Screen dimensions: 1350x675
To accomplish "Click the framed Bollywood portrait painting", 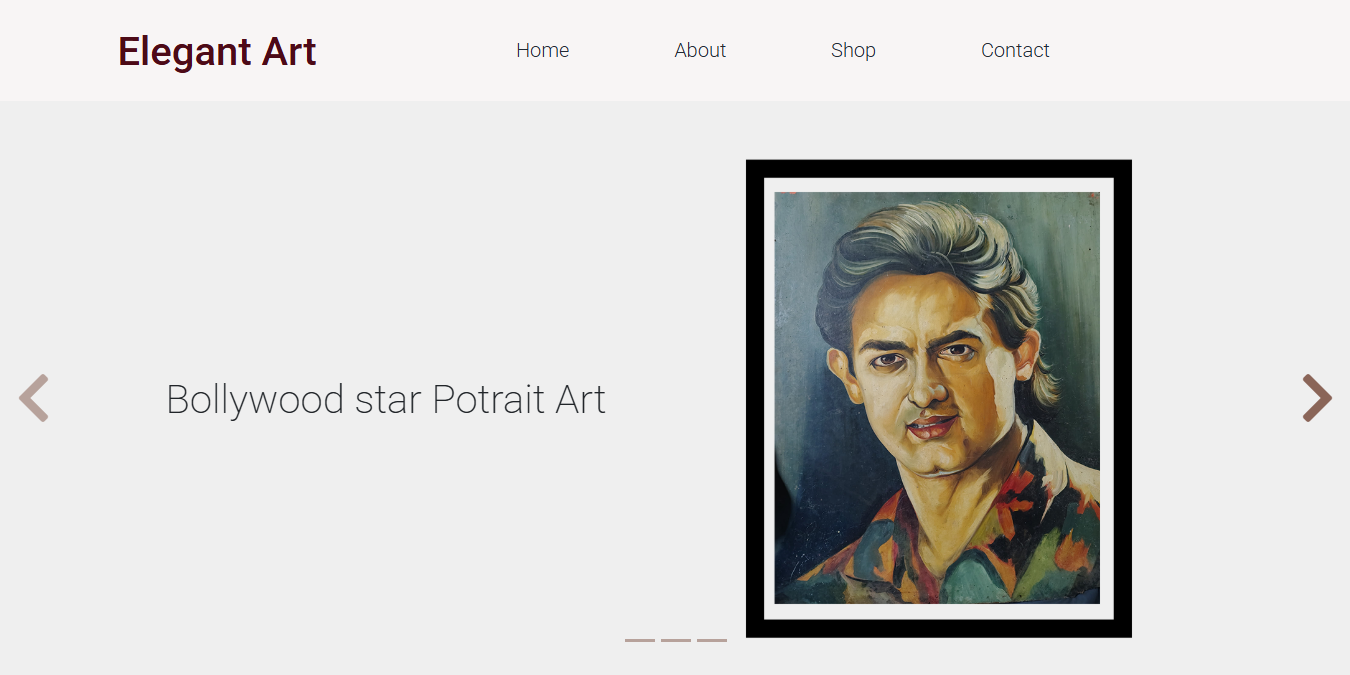I will tap(939, 398).
